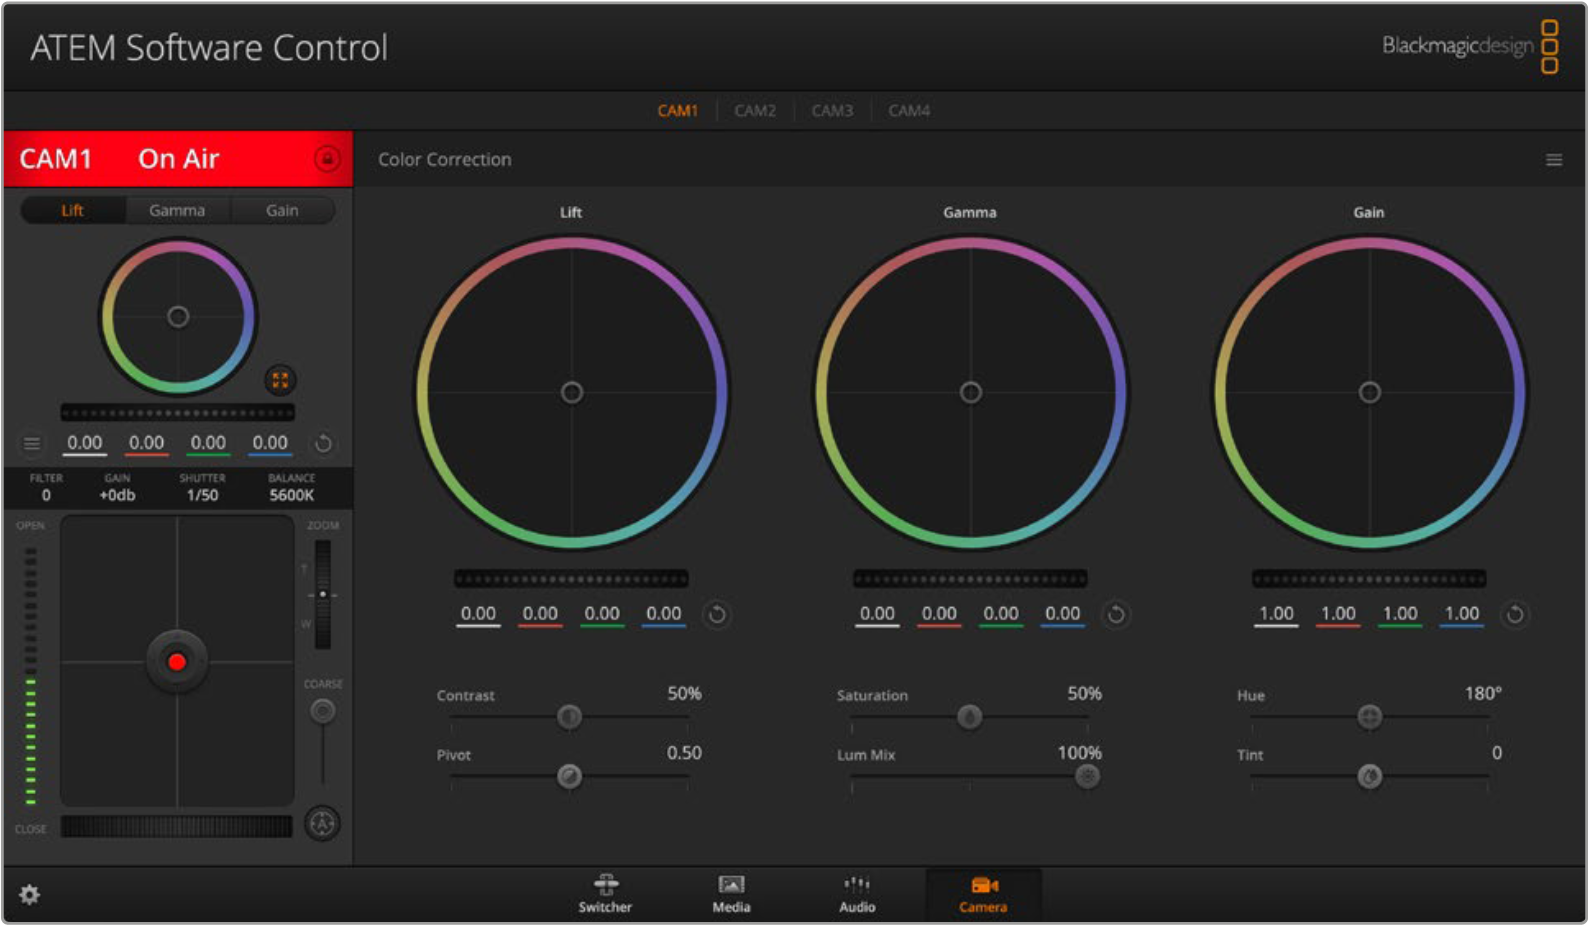Open settings with the gear icon
The width and height of the screenshot is (1589, 926).
coord(30,894)
